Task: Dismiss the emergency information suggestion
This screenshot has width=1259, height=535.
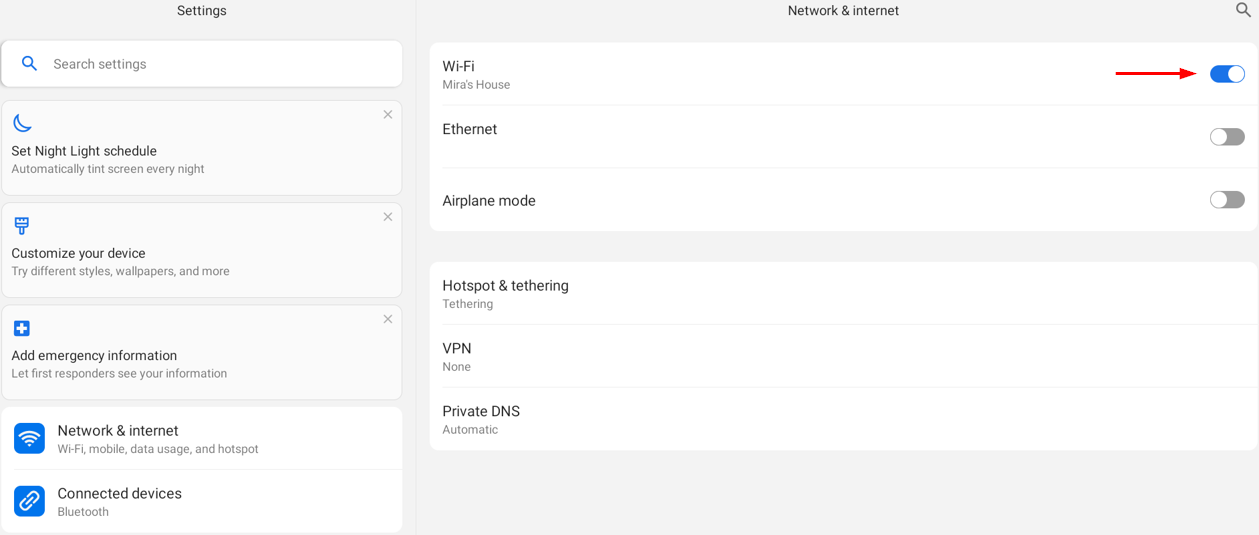Action: coord(388,319)
